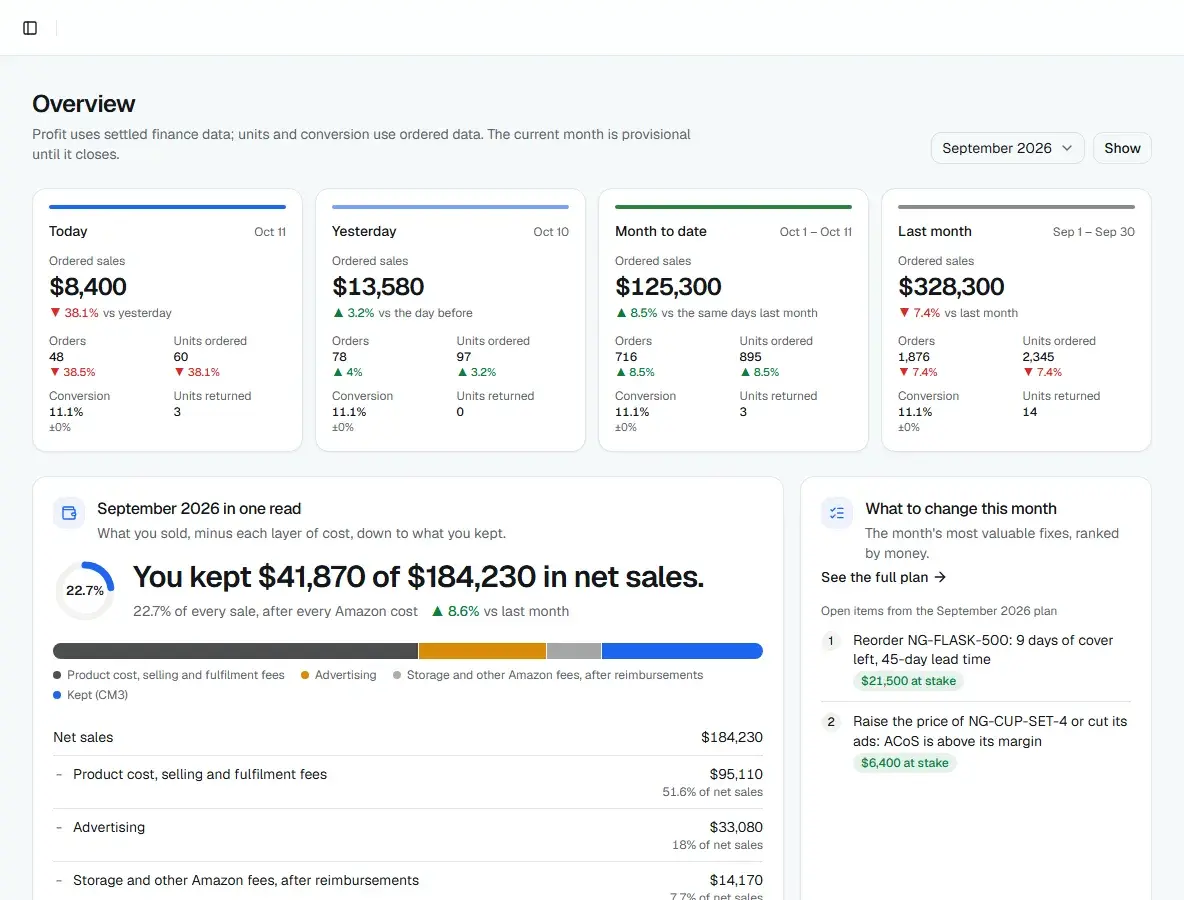Click Open items from the September 2026 plan
The height and width of the screenshot is (900, 1184).
pyautogui.click(x=939, y=611)
